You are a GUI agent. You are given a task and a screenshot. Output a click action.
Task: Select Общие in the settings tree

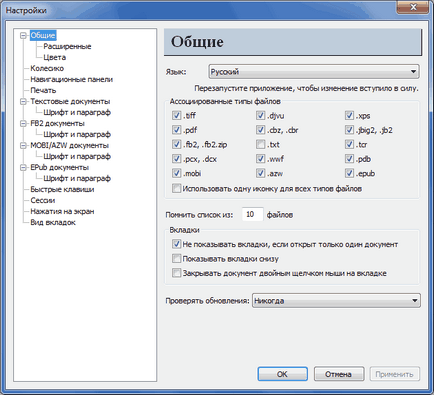[43, 35]
